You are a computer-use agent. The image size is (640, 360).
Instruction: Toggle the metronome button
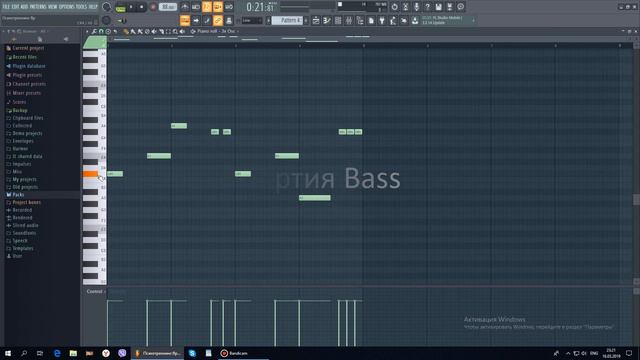click(x=185, y=7)
